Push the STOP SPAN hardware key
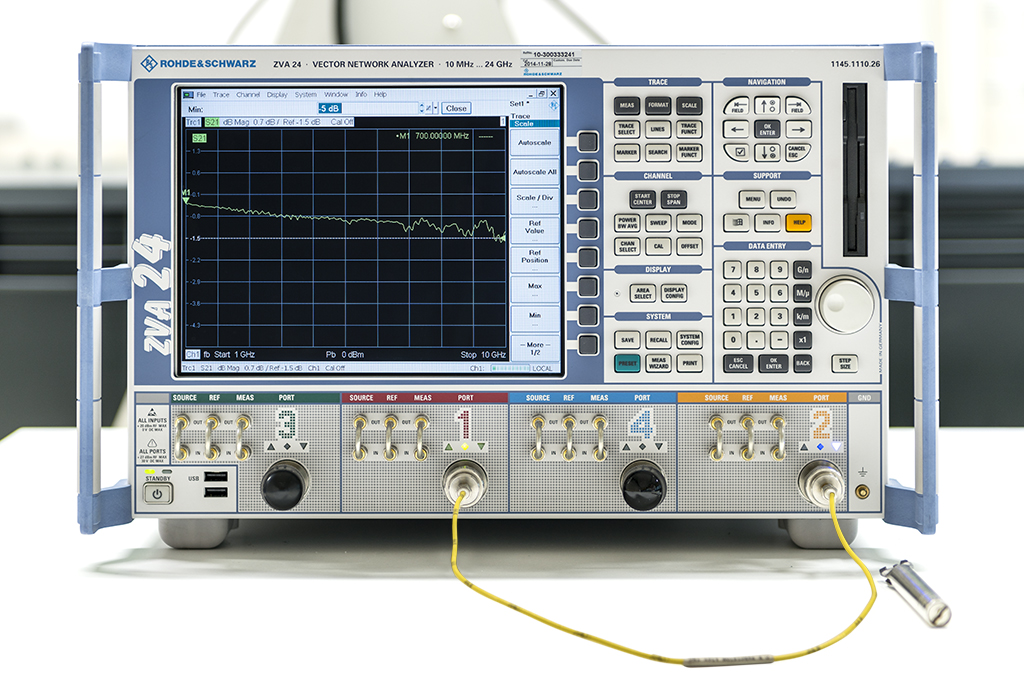The width and height of the screenshot is (1024, 683). [674, 199]
